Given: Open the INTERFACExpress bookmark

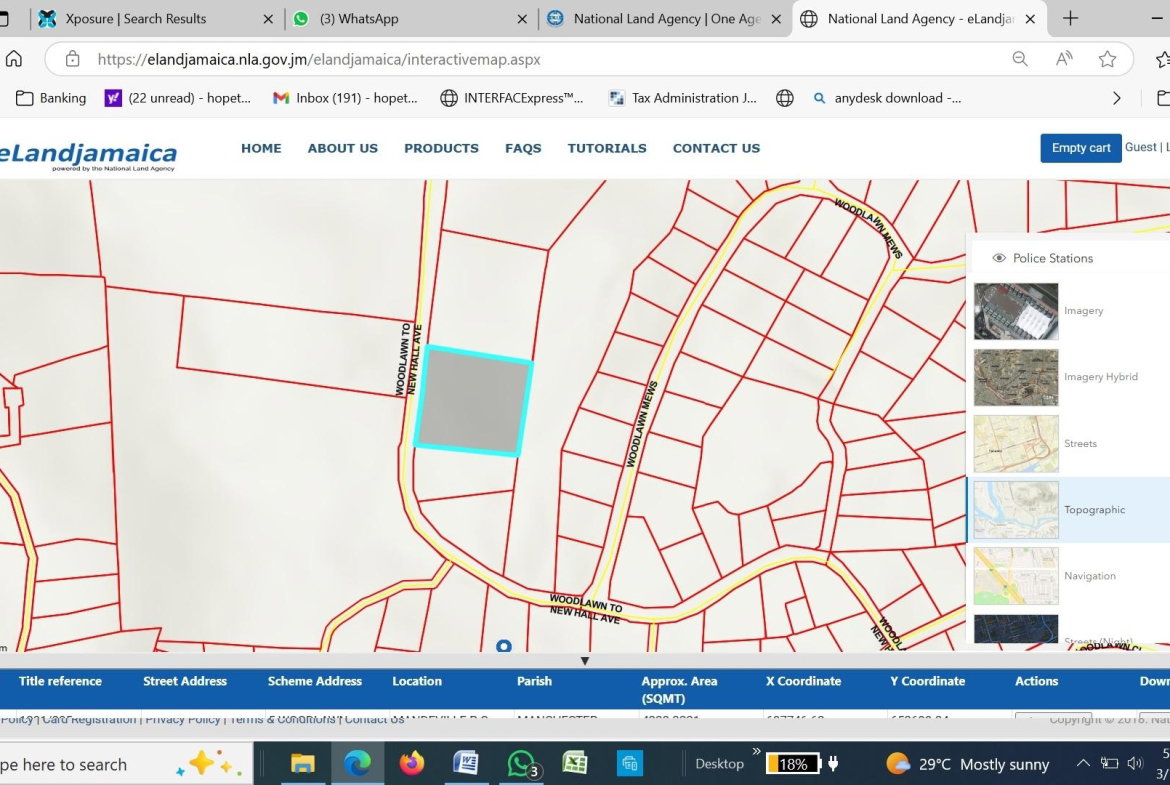Looking at the screenshot, I should tap(512, 98).
